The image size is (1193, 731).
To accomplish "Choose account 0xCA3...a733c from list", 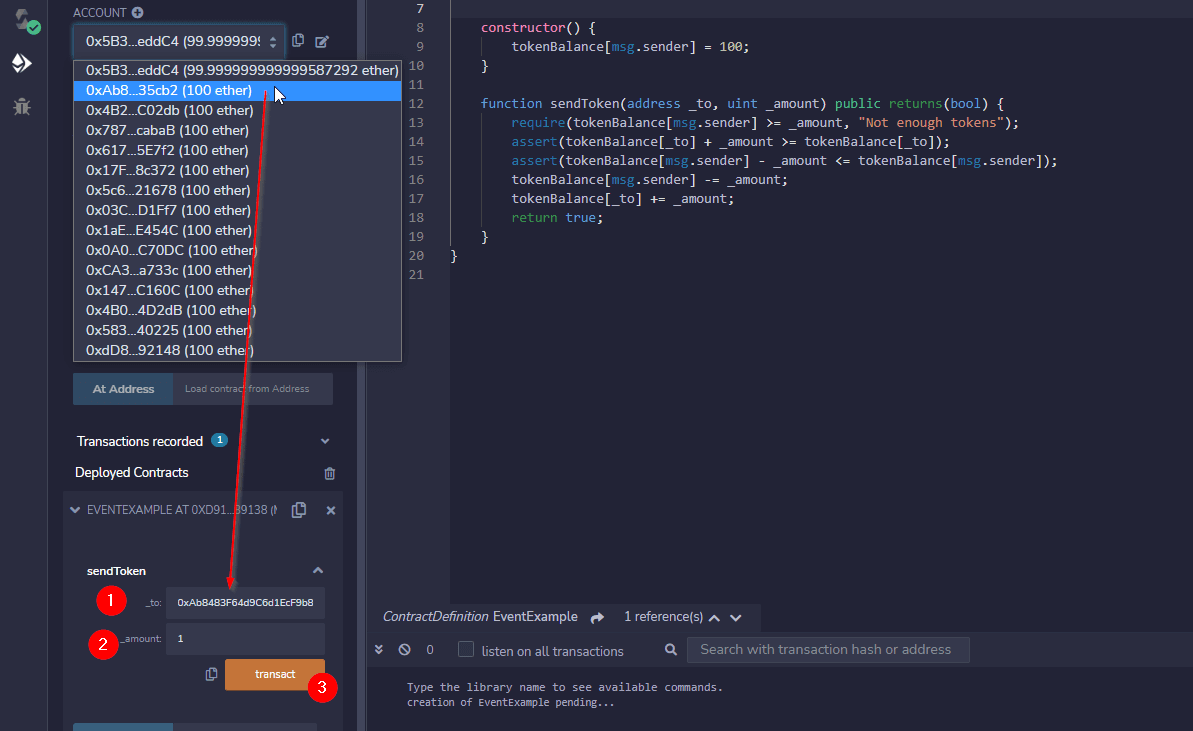I will click(x=237, y=270).
